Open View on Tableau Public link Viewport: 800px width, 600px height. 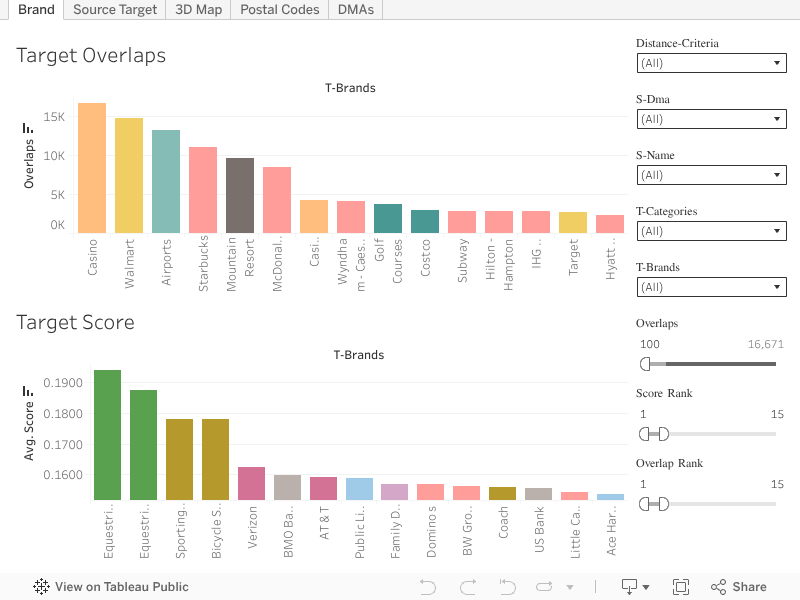[121, 587]
